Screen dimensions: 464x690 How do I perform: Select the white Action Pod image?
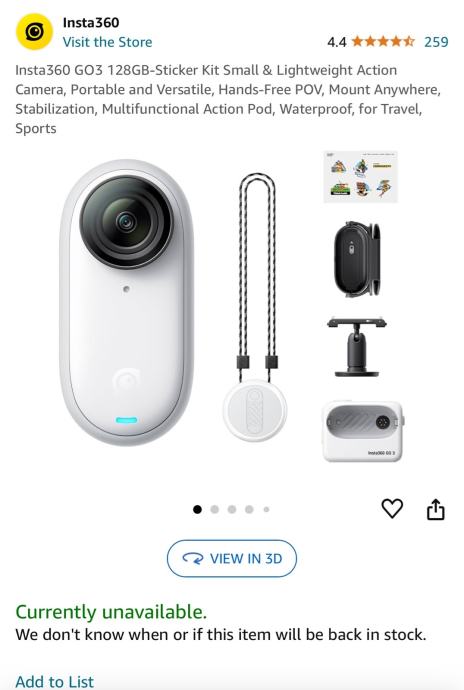click(x=364, y=431)
